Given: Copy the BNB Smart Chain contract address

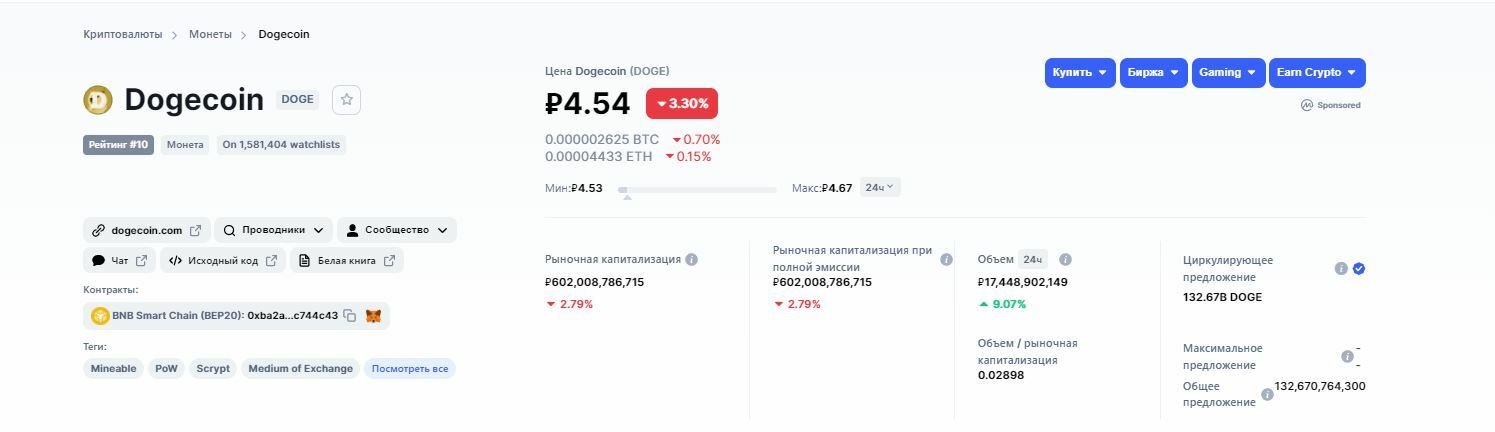Looking at the screenshot, I should coord(350,316).
